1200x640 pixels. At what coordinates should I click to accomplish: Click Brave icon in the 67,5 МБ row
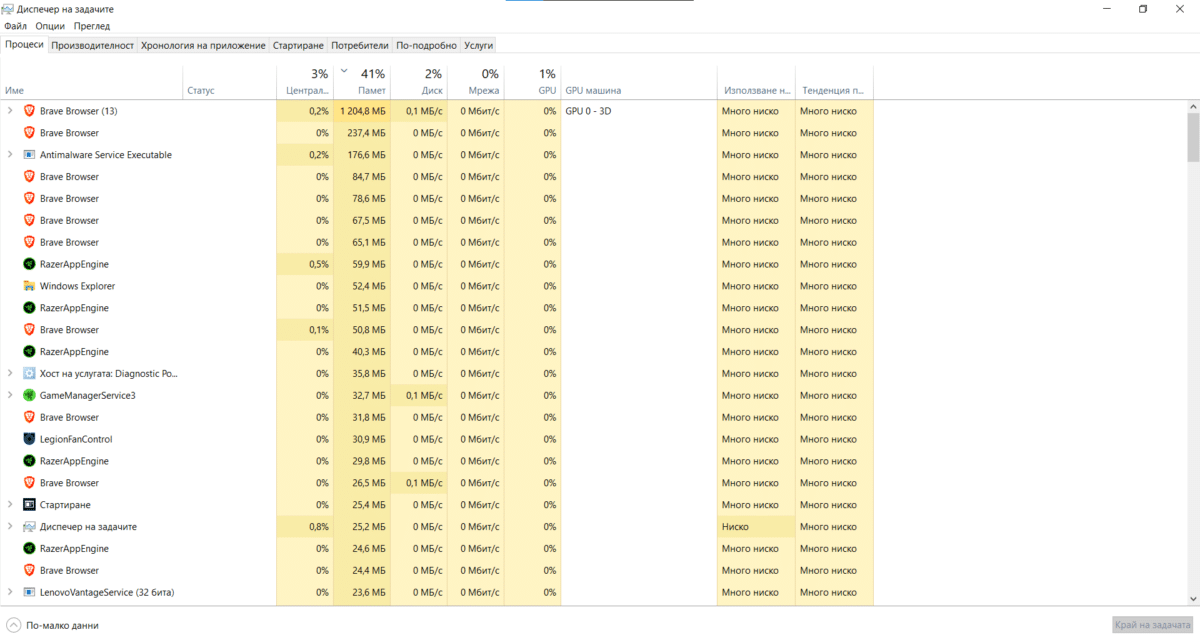(29, 220)
